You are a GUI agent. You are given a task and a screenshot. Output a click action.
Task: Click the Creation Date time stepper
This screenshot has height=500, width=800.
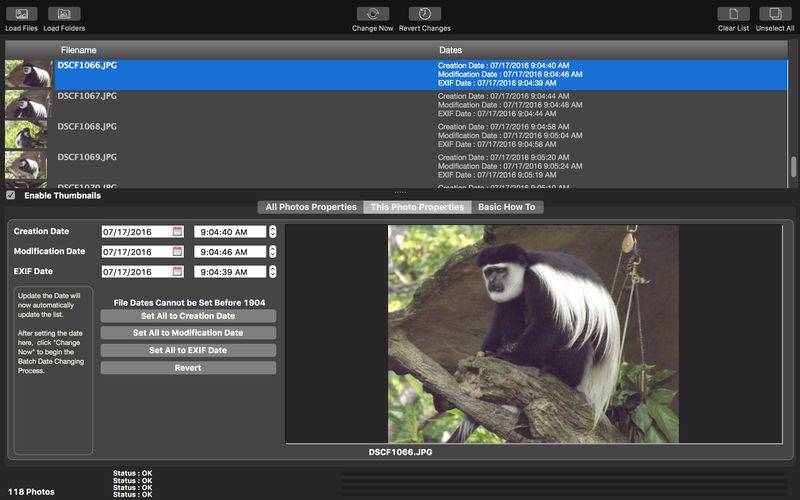pos(272,232)
